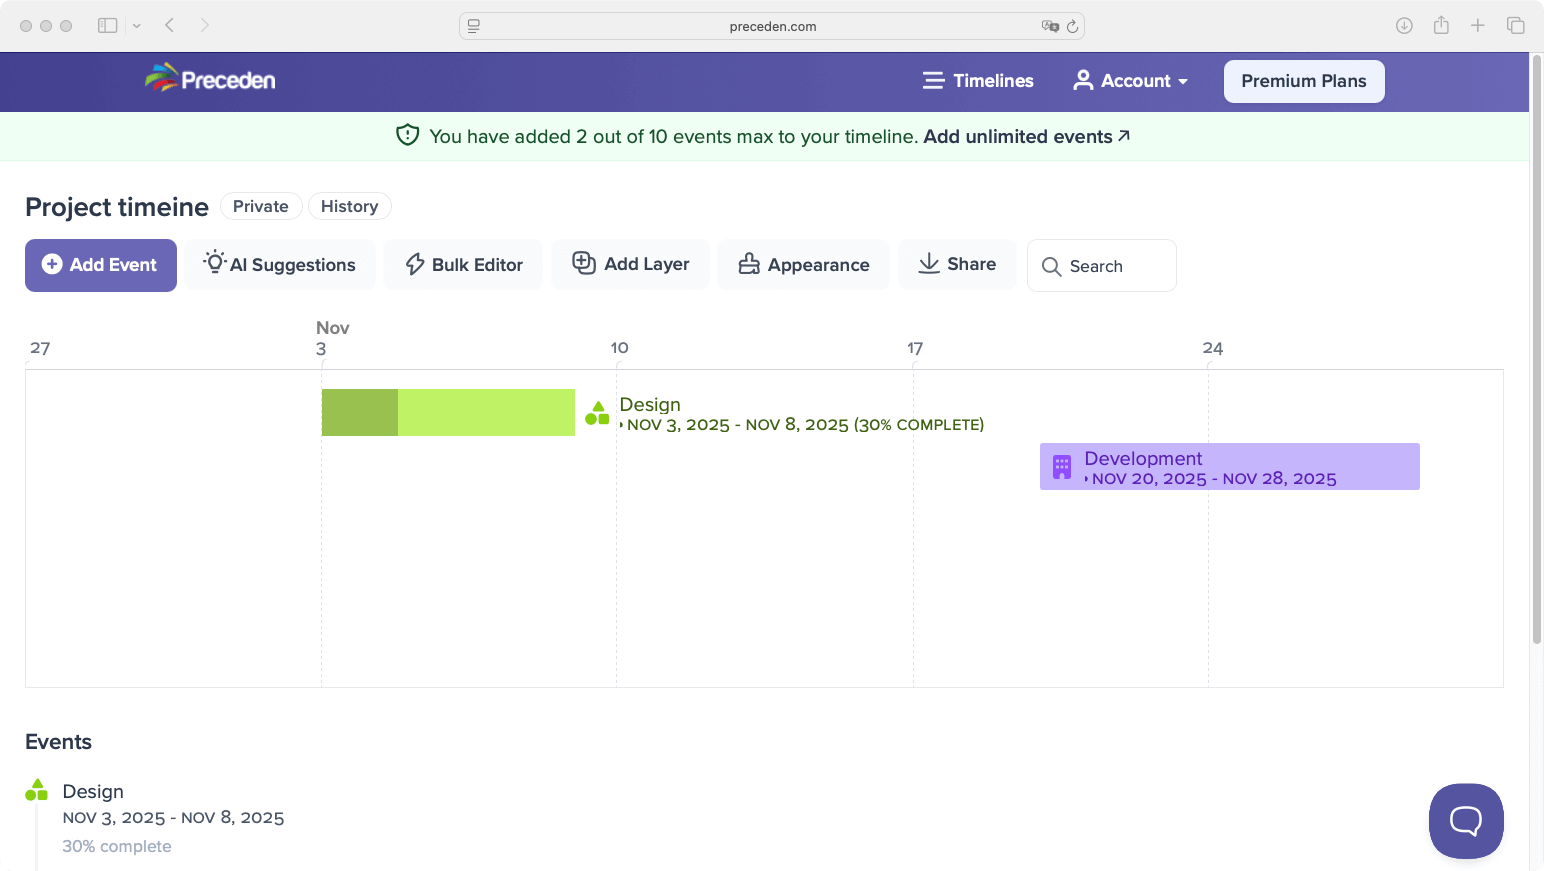Viewport: 1544px width, 871px height.
Task: Click the Preceden logo
Action: click(210, 80)
